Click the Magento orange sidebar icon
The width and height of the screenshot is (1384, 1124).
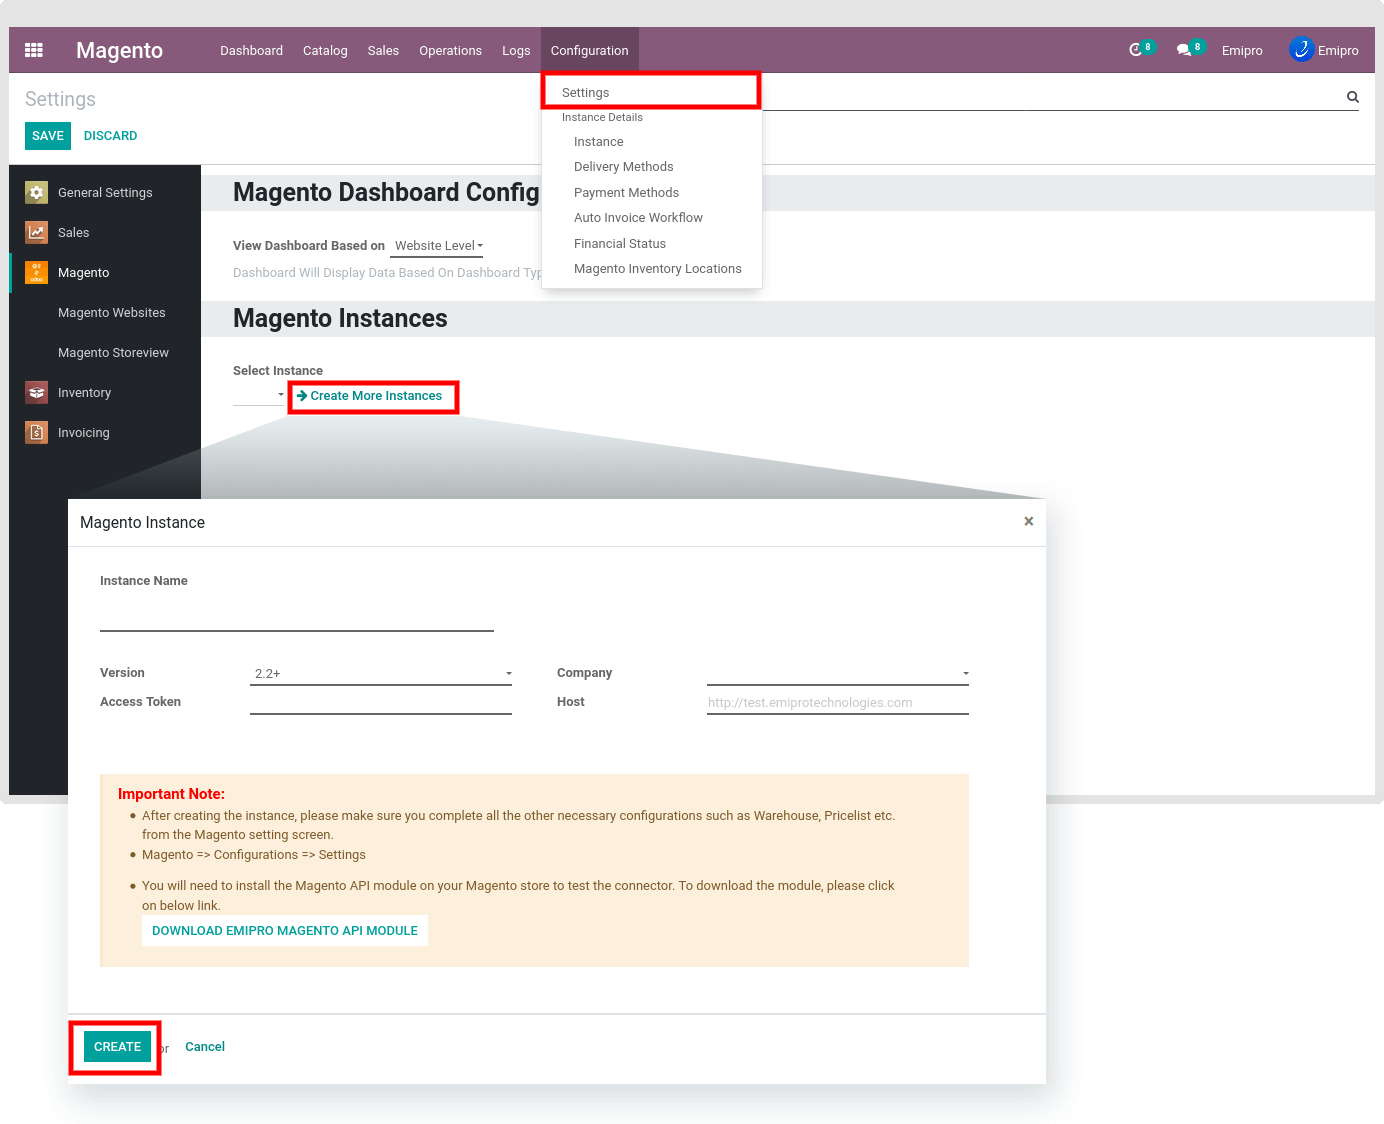pyautogui.click(x=37, y=272)
